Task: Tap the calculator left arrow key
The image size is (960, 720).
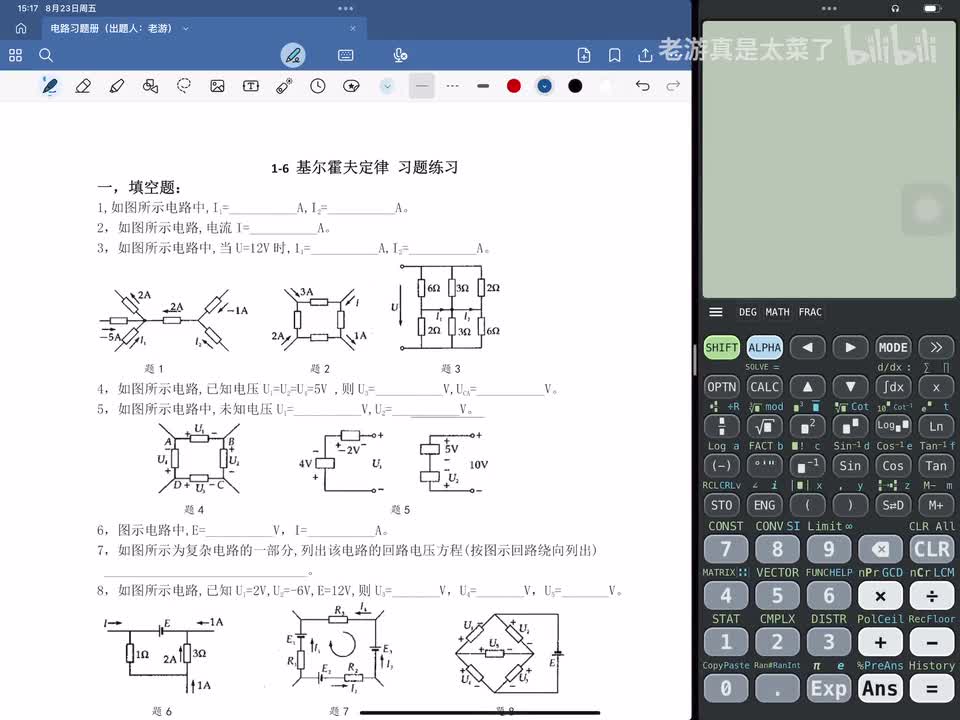Action: click(x=808, y=348)
